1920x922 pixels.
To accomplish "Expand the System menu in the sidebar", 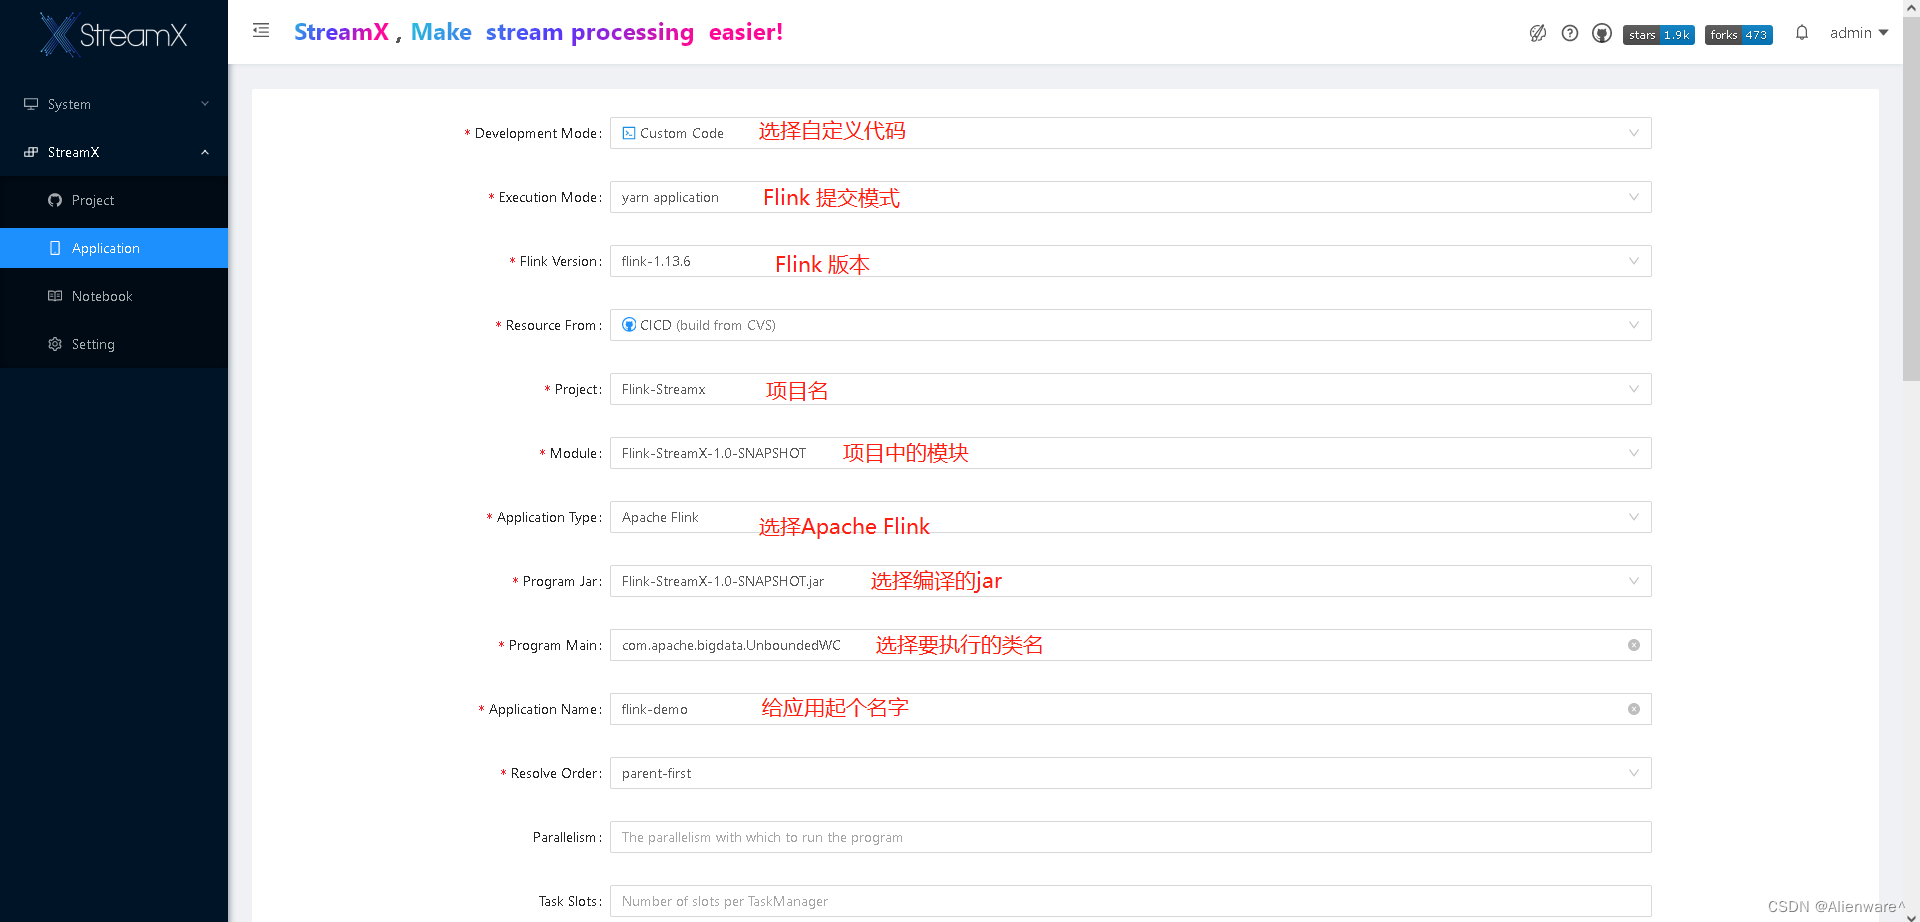I will 114,104.
